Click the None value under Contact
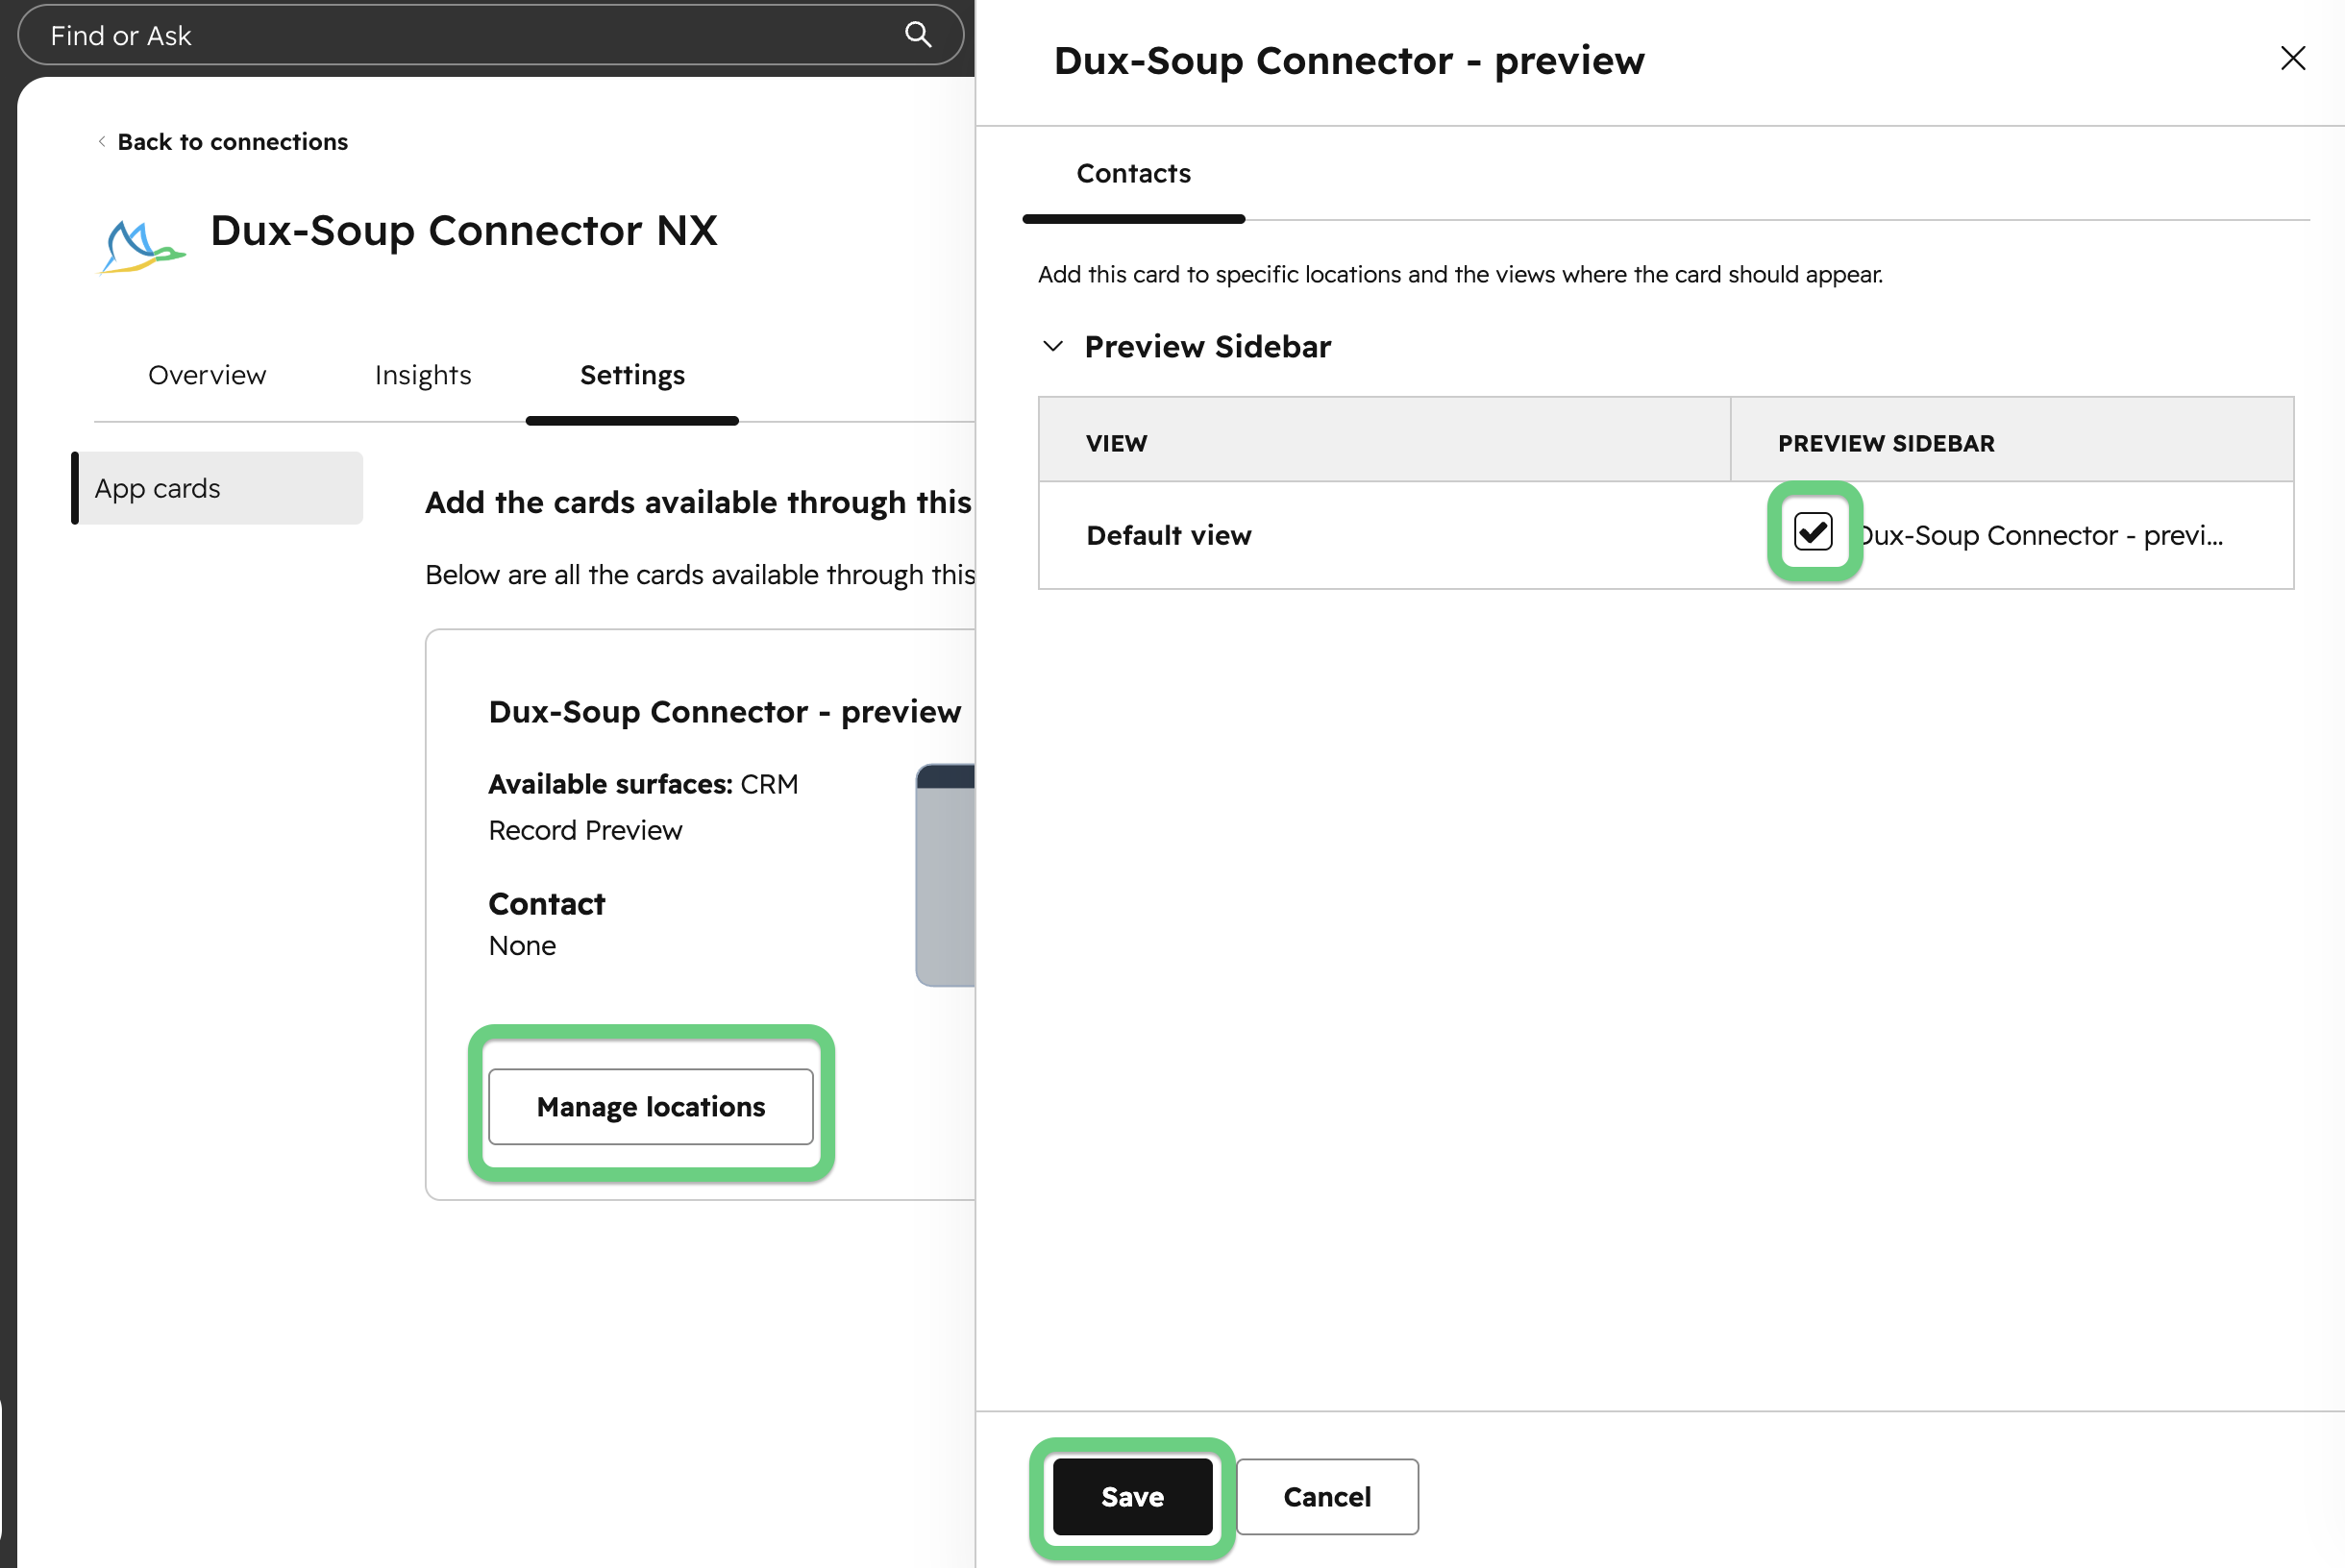Image resolution: width=2345 pixels, height=1568 pixels. [522, 946]
